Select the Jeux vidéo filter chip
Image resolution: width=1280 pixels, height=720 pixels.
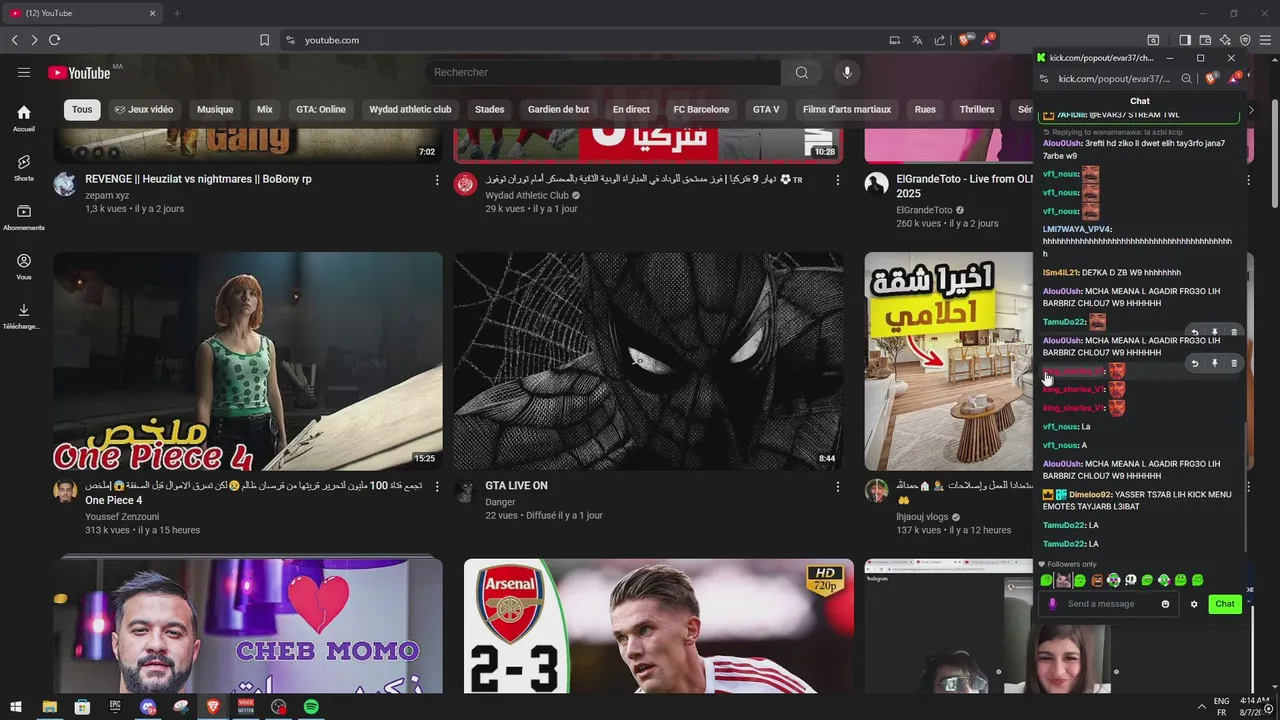coord(144,109)
